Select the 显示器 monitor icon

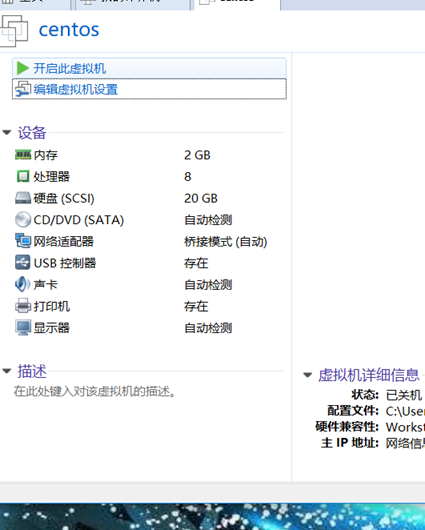23,328
